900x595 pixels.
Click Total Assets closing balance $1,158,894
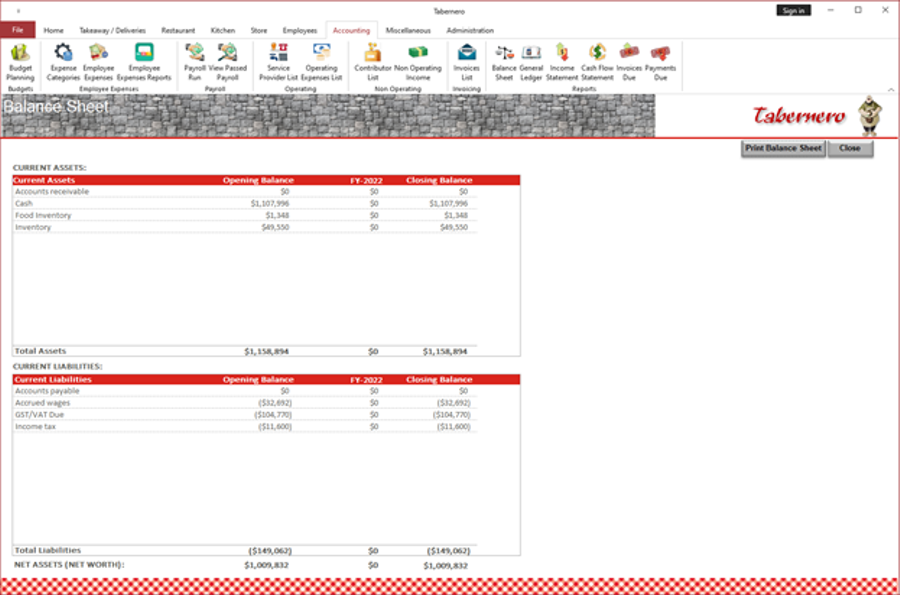pos(445,351)
